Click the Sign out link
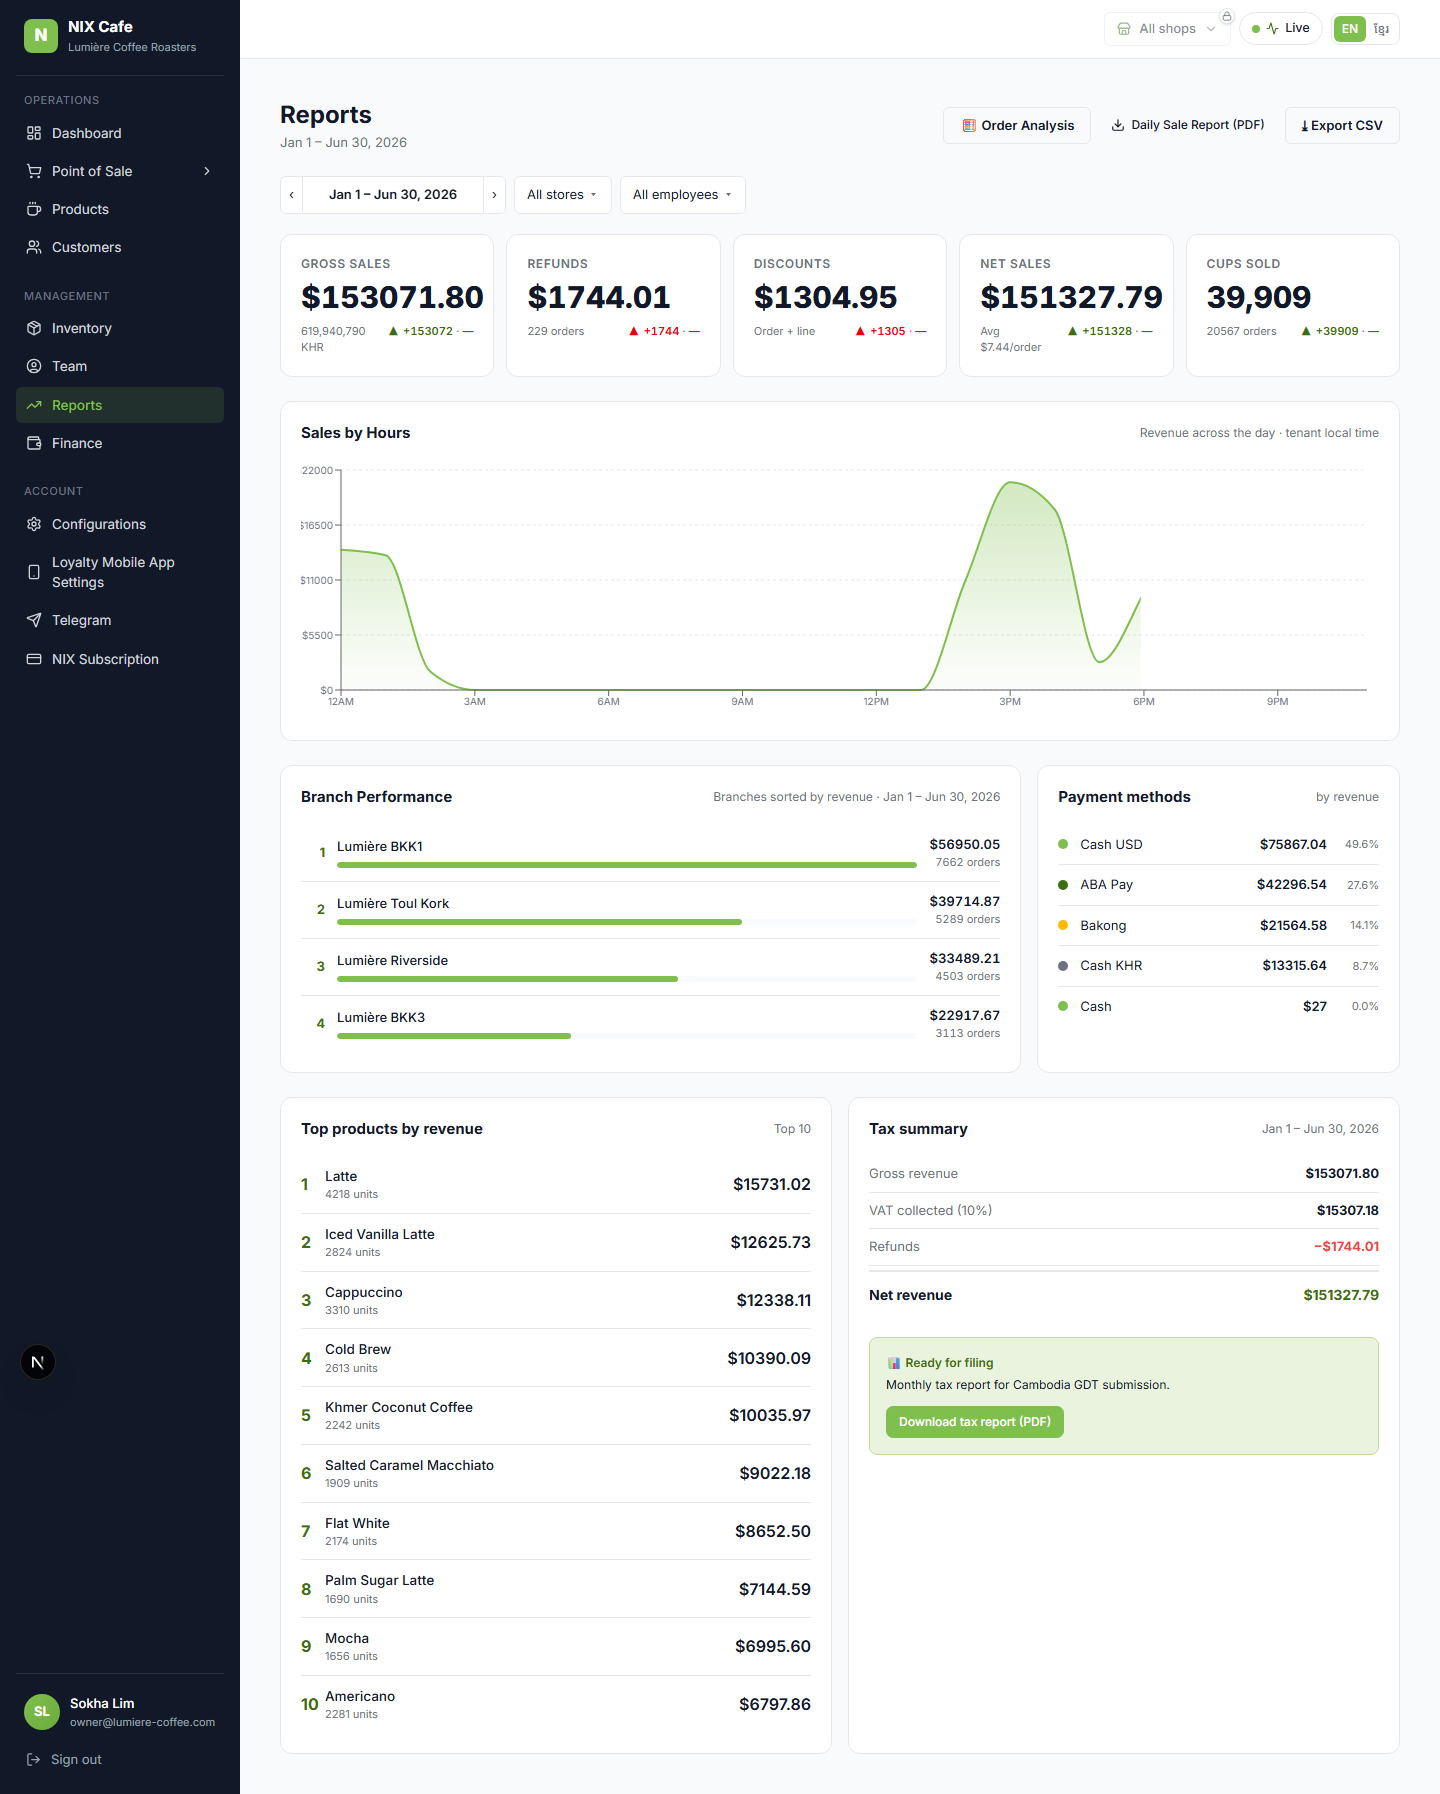Image resolution: width=1440 pixels, height=1794 pixels. coord(64,1759)
